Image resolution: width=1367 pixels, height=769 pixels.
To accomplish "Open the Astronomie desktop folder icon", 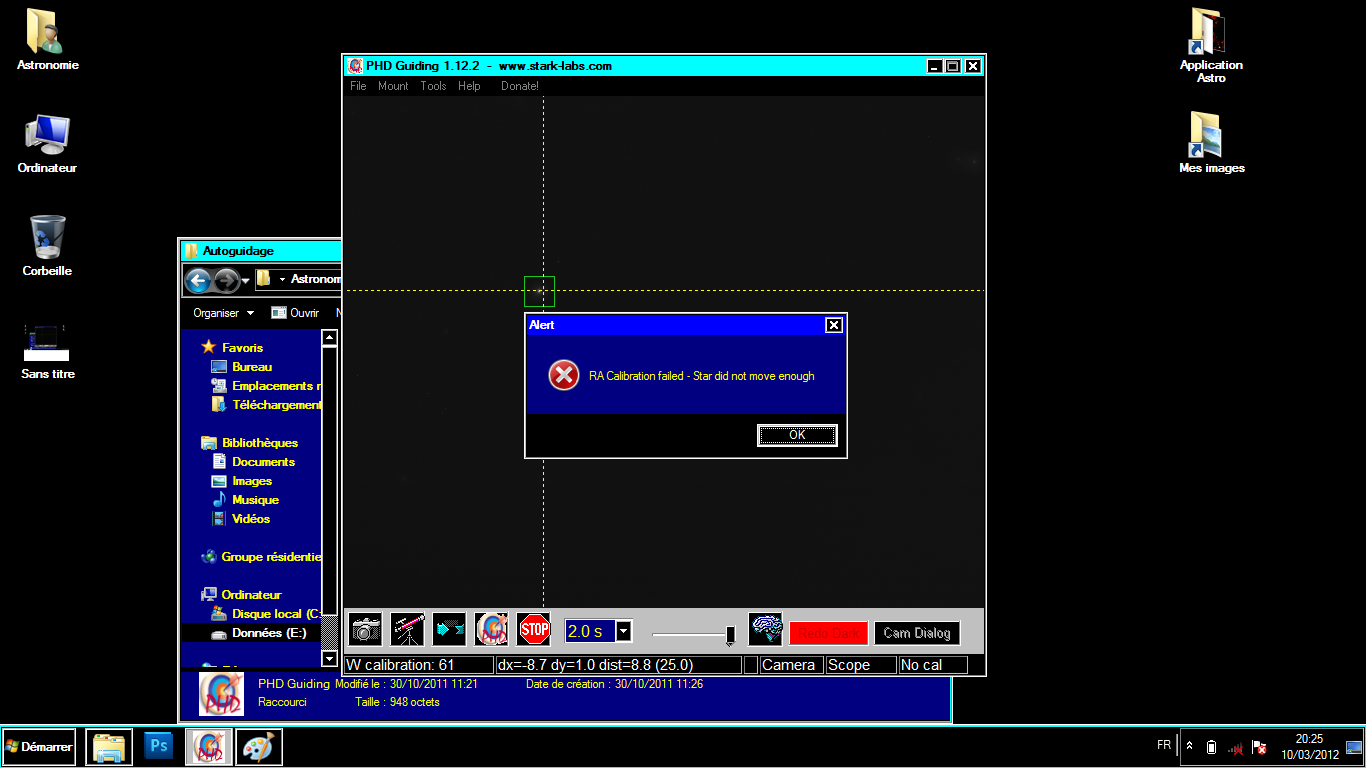I will pos(47,40).
